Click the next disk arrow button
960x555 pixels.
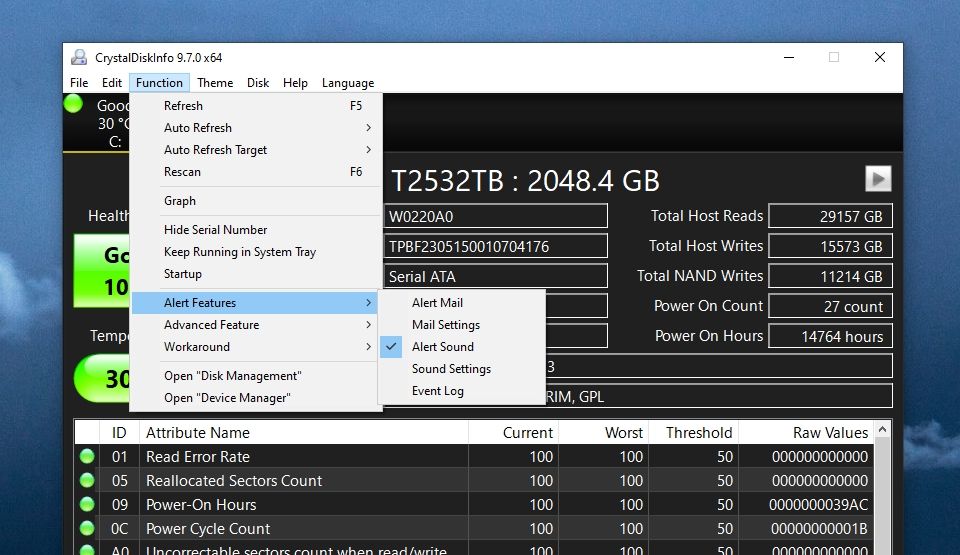[878, 179]
